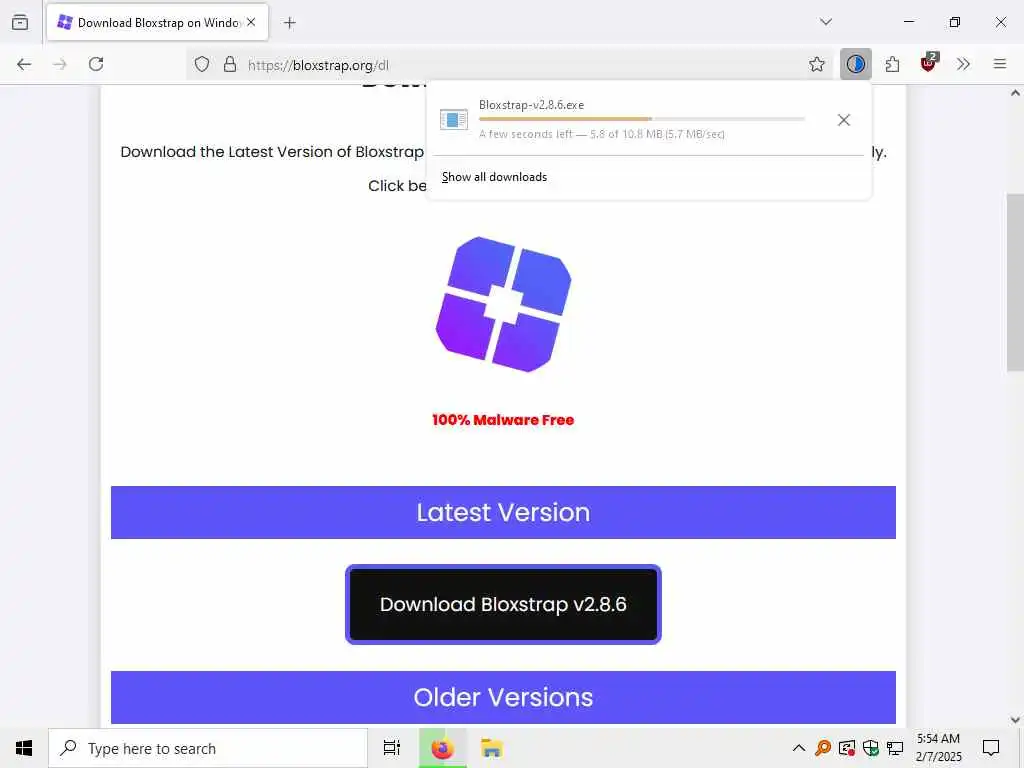
Task: Click the scrollbar up arrow
Action: (1015, 93)
